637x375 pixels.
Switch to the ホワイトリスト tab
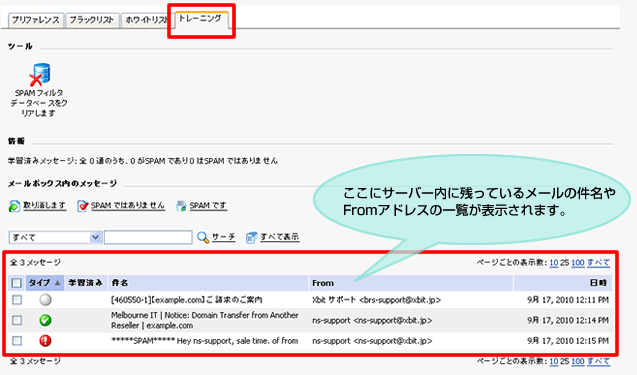147,20
